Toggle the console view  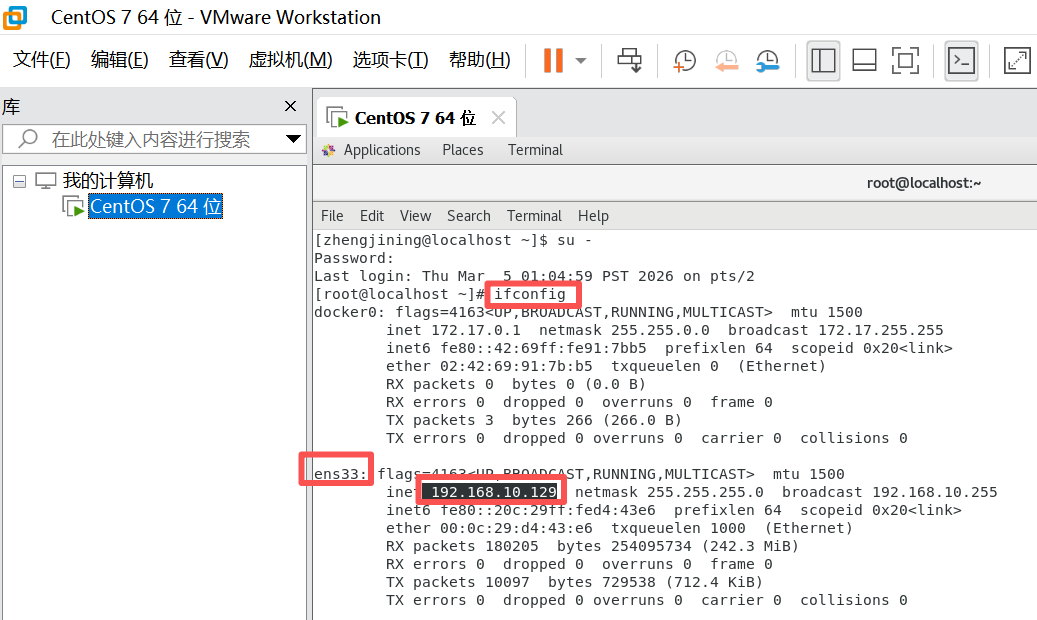click(961, 61)
